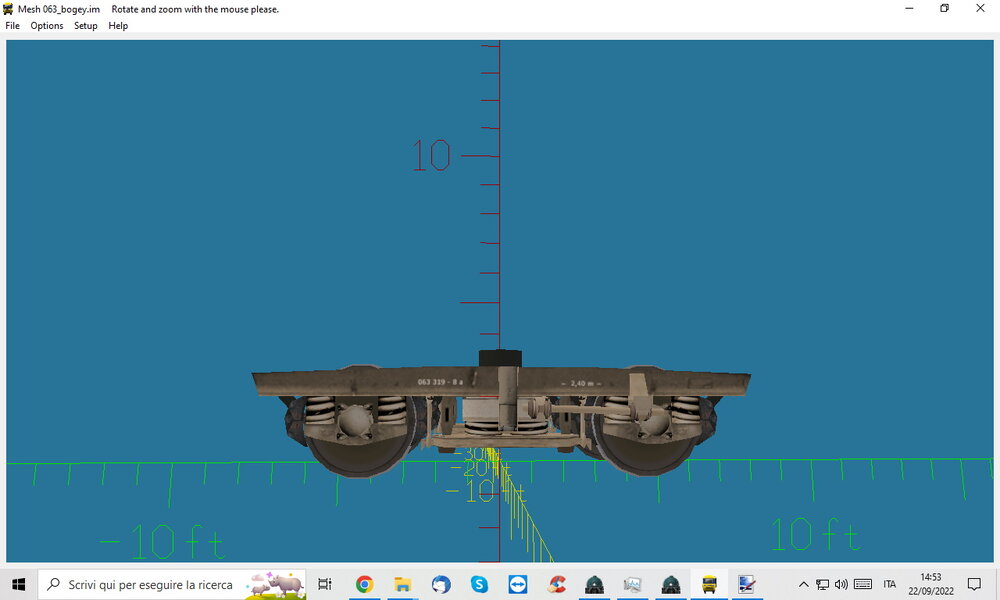
Task: Open the dome icon beside CCleaner
Action: point(594,584)
